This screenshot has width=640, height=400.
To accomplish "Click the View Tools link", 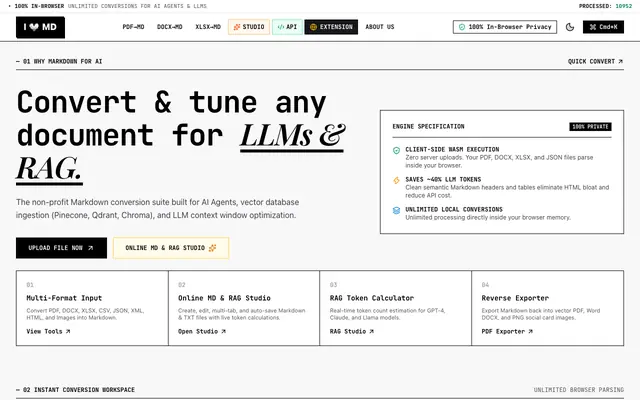I will coord(48,331).
